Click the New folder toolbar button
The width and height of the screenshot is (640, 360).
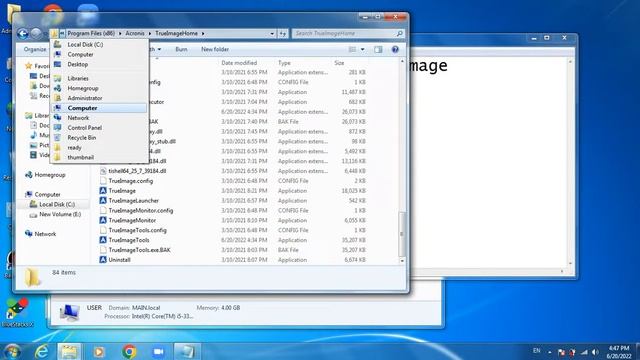click(x=215, y=49)
